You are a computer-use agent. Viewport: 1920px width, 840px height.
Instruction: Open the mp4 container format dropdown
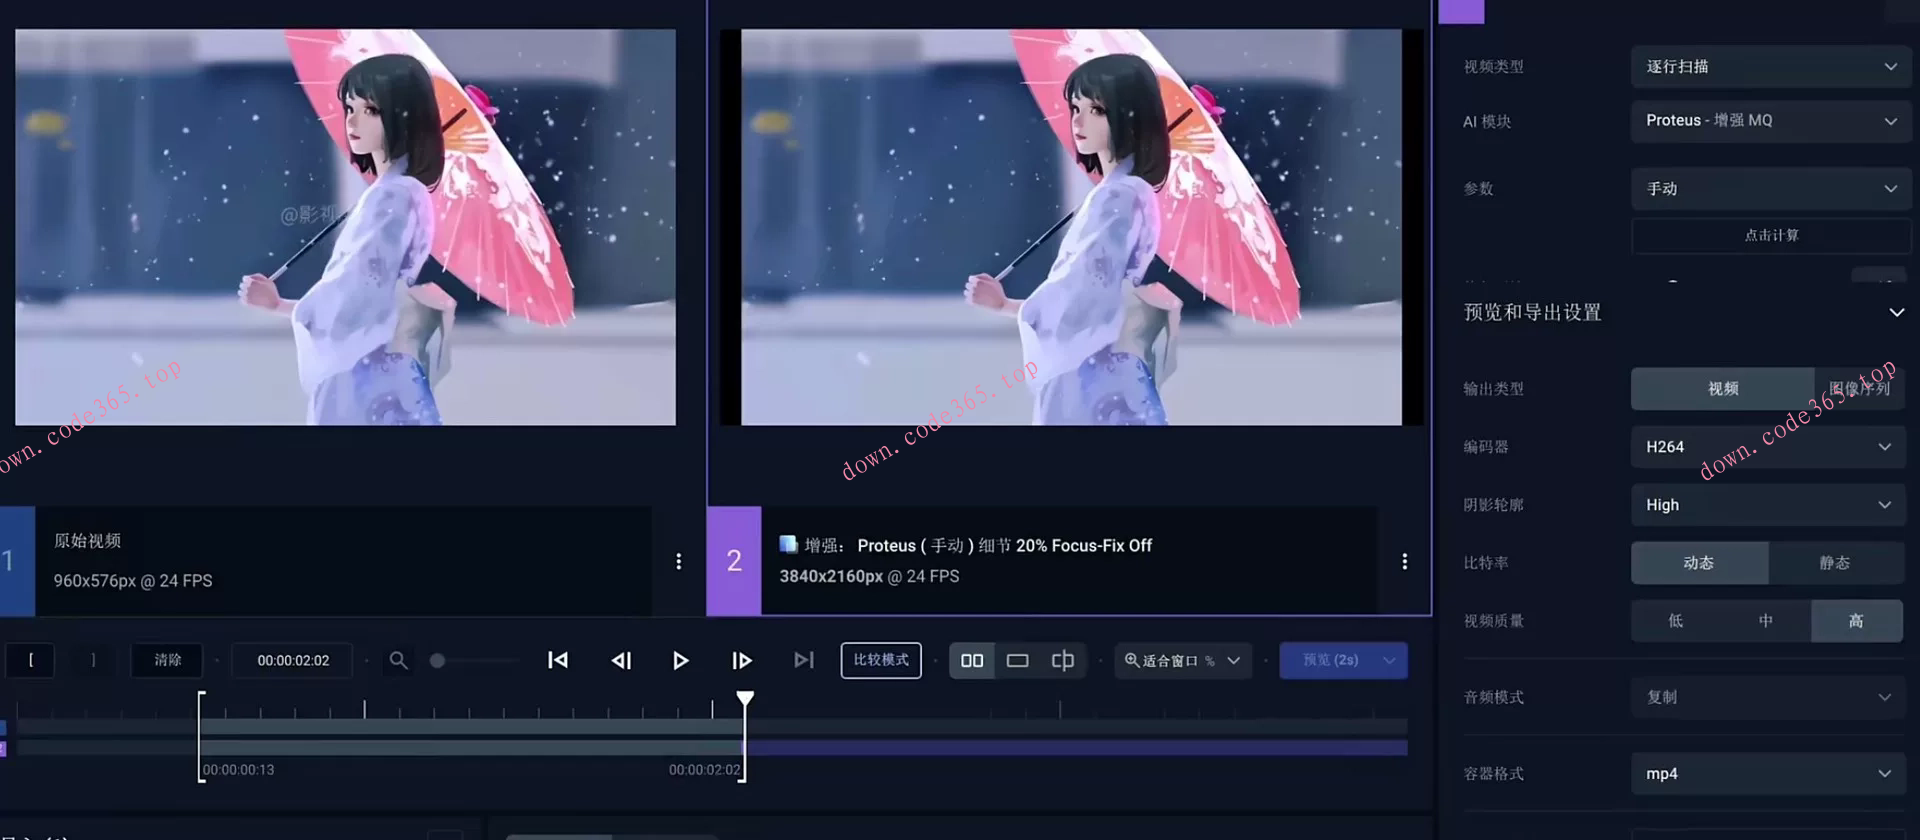[1767, 774]
